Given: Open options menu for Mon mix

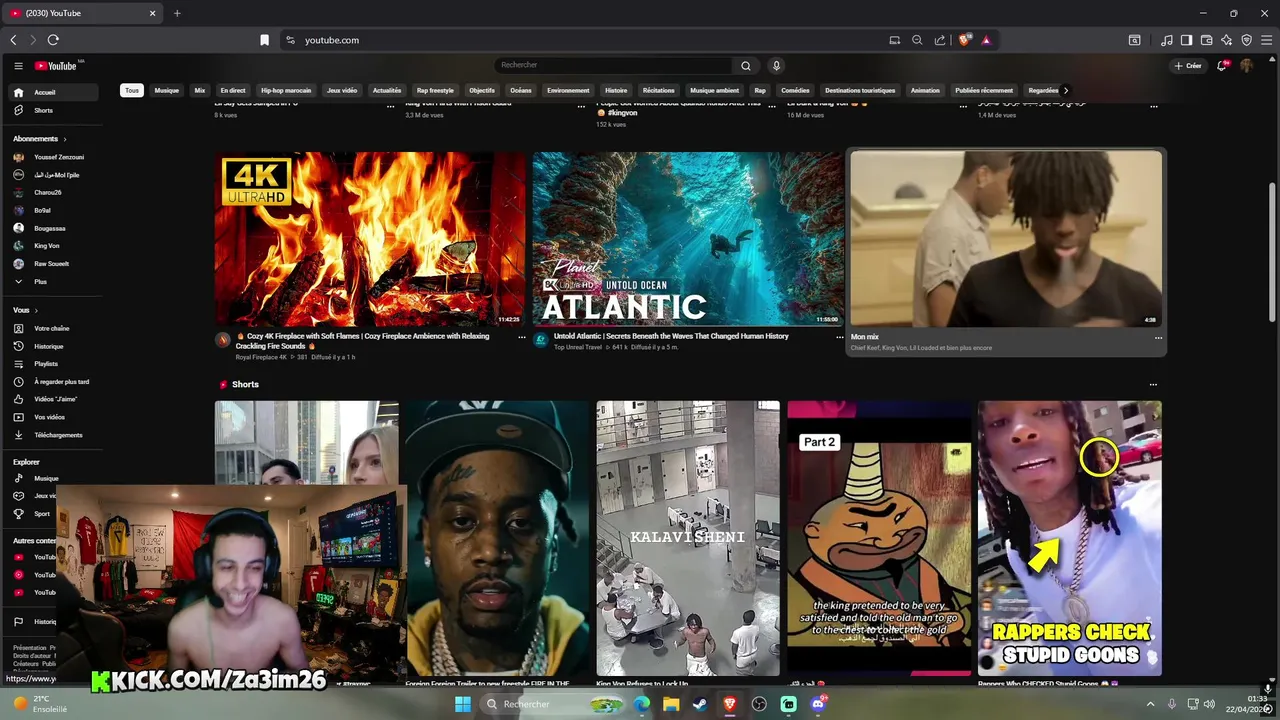Looking at the screenshot, I should click(x=1158, y=338).
